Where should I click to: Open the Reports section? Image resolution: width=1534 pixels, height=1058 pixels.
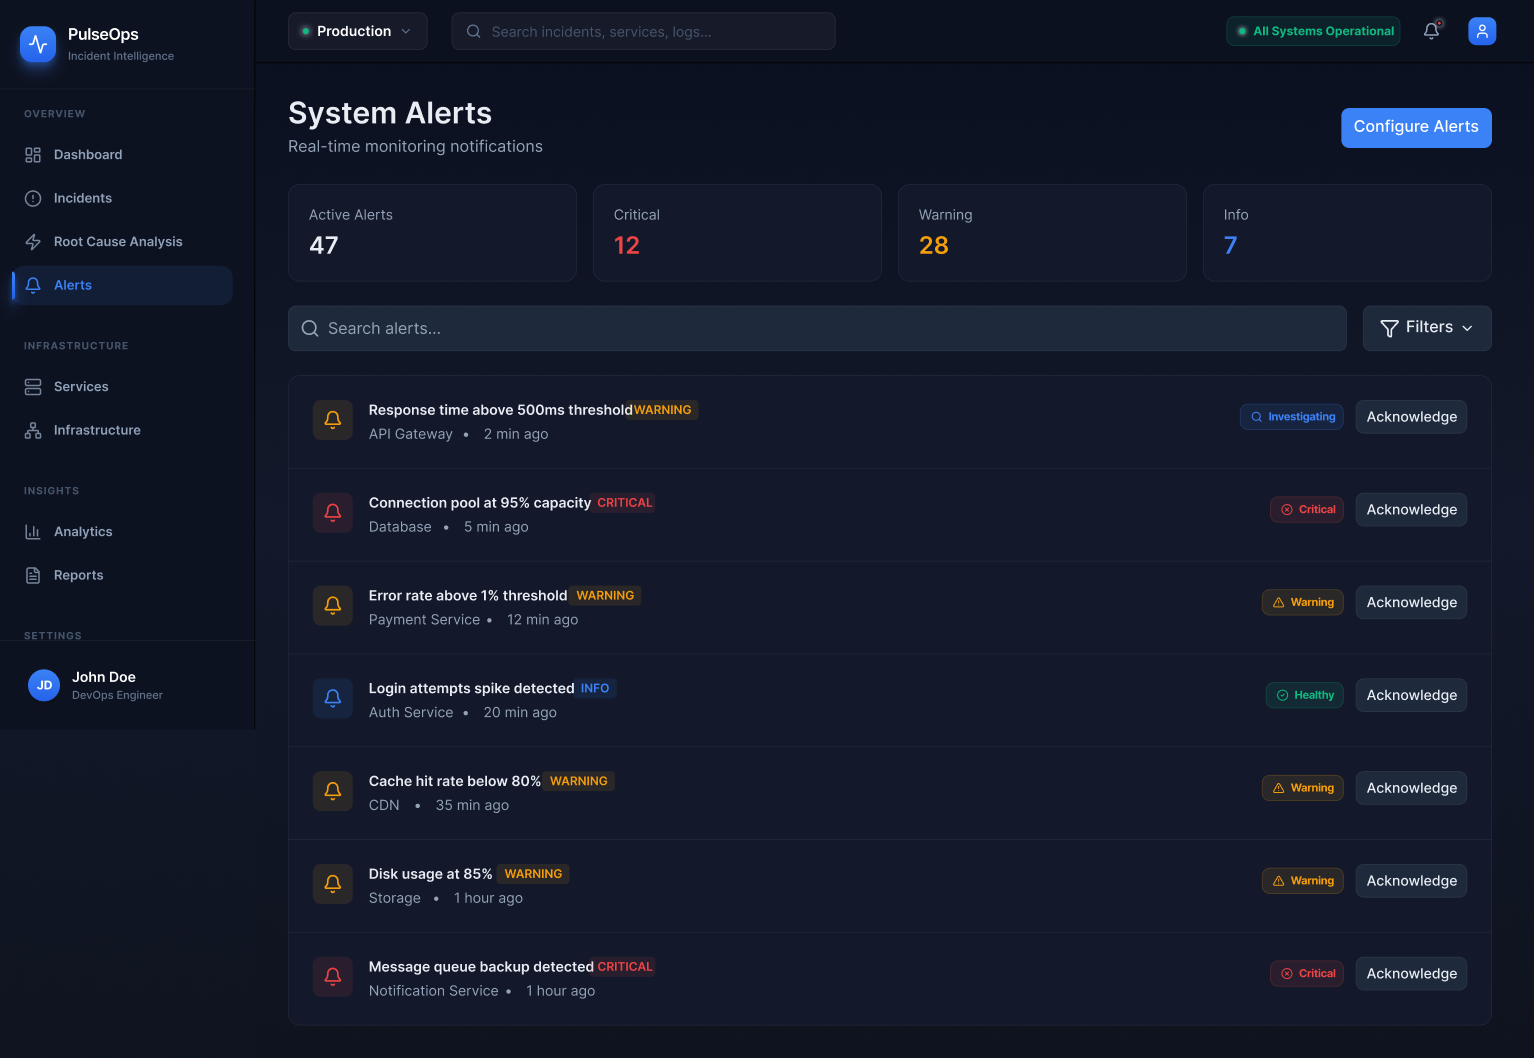78,575
